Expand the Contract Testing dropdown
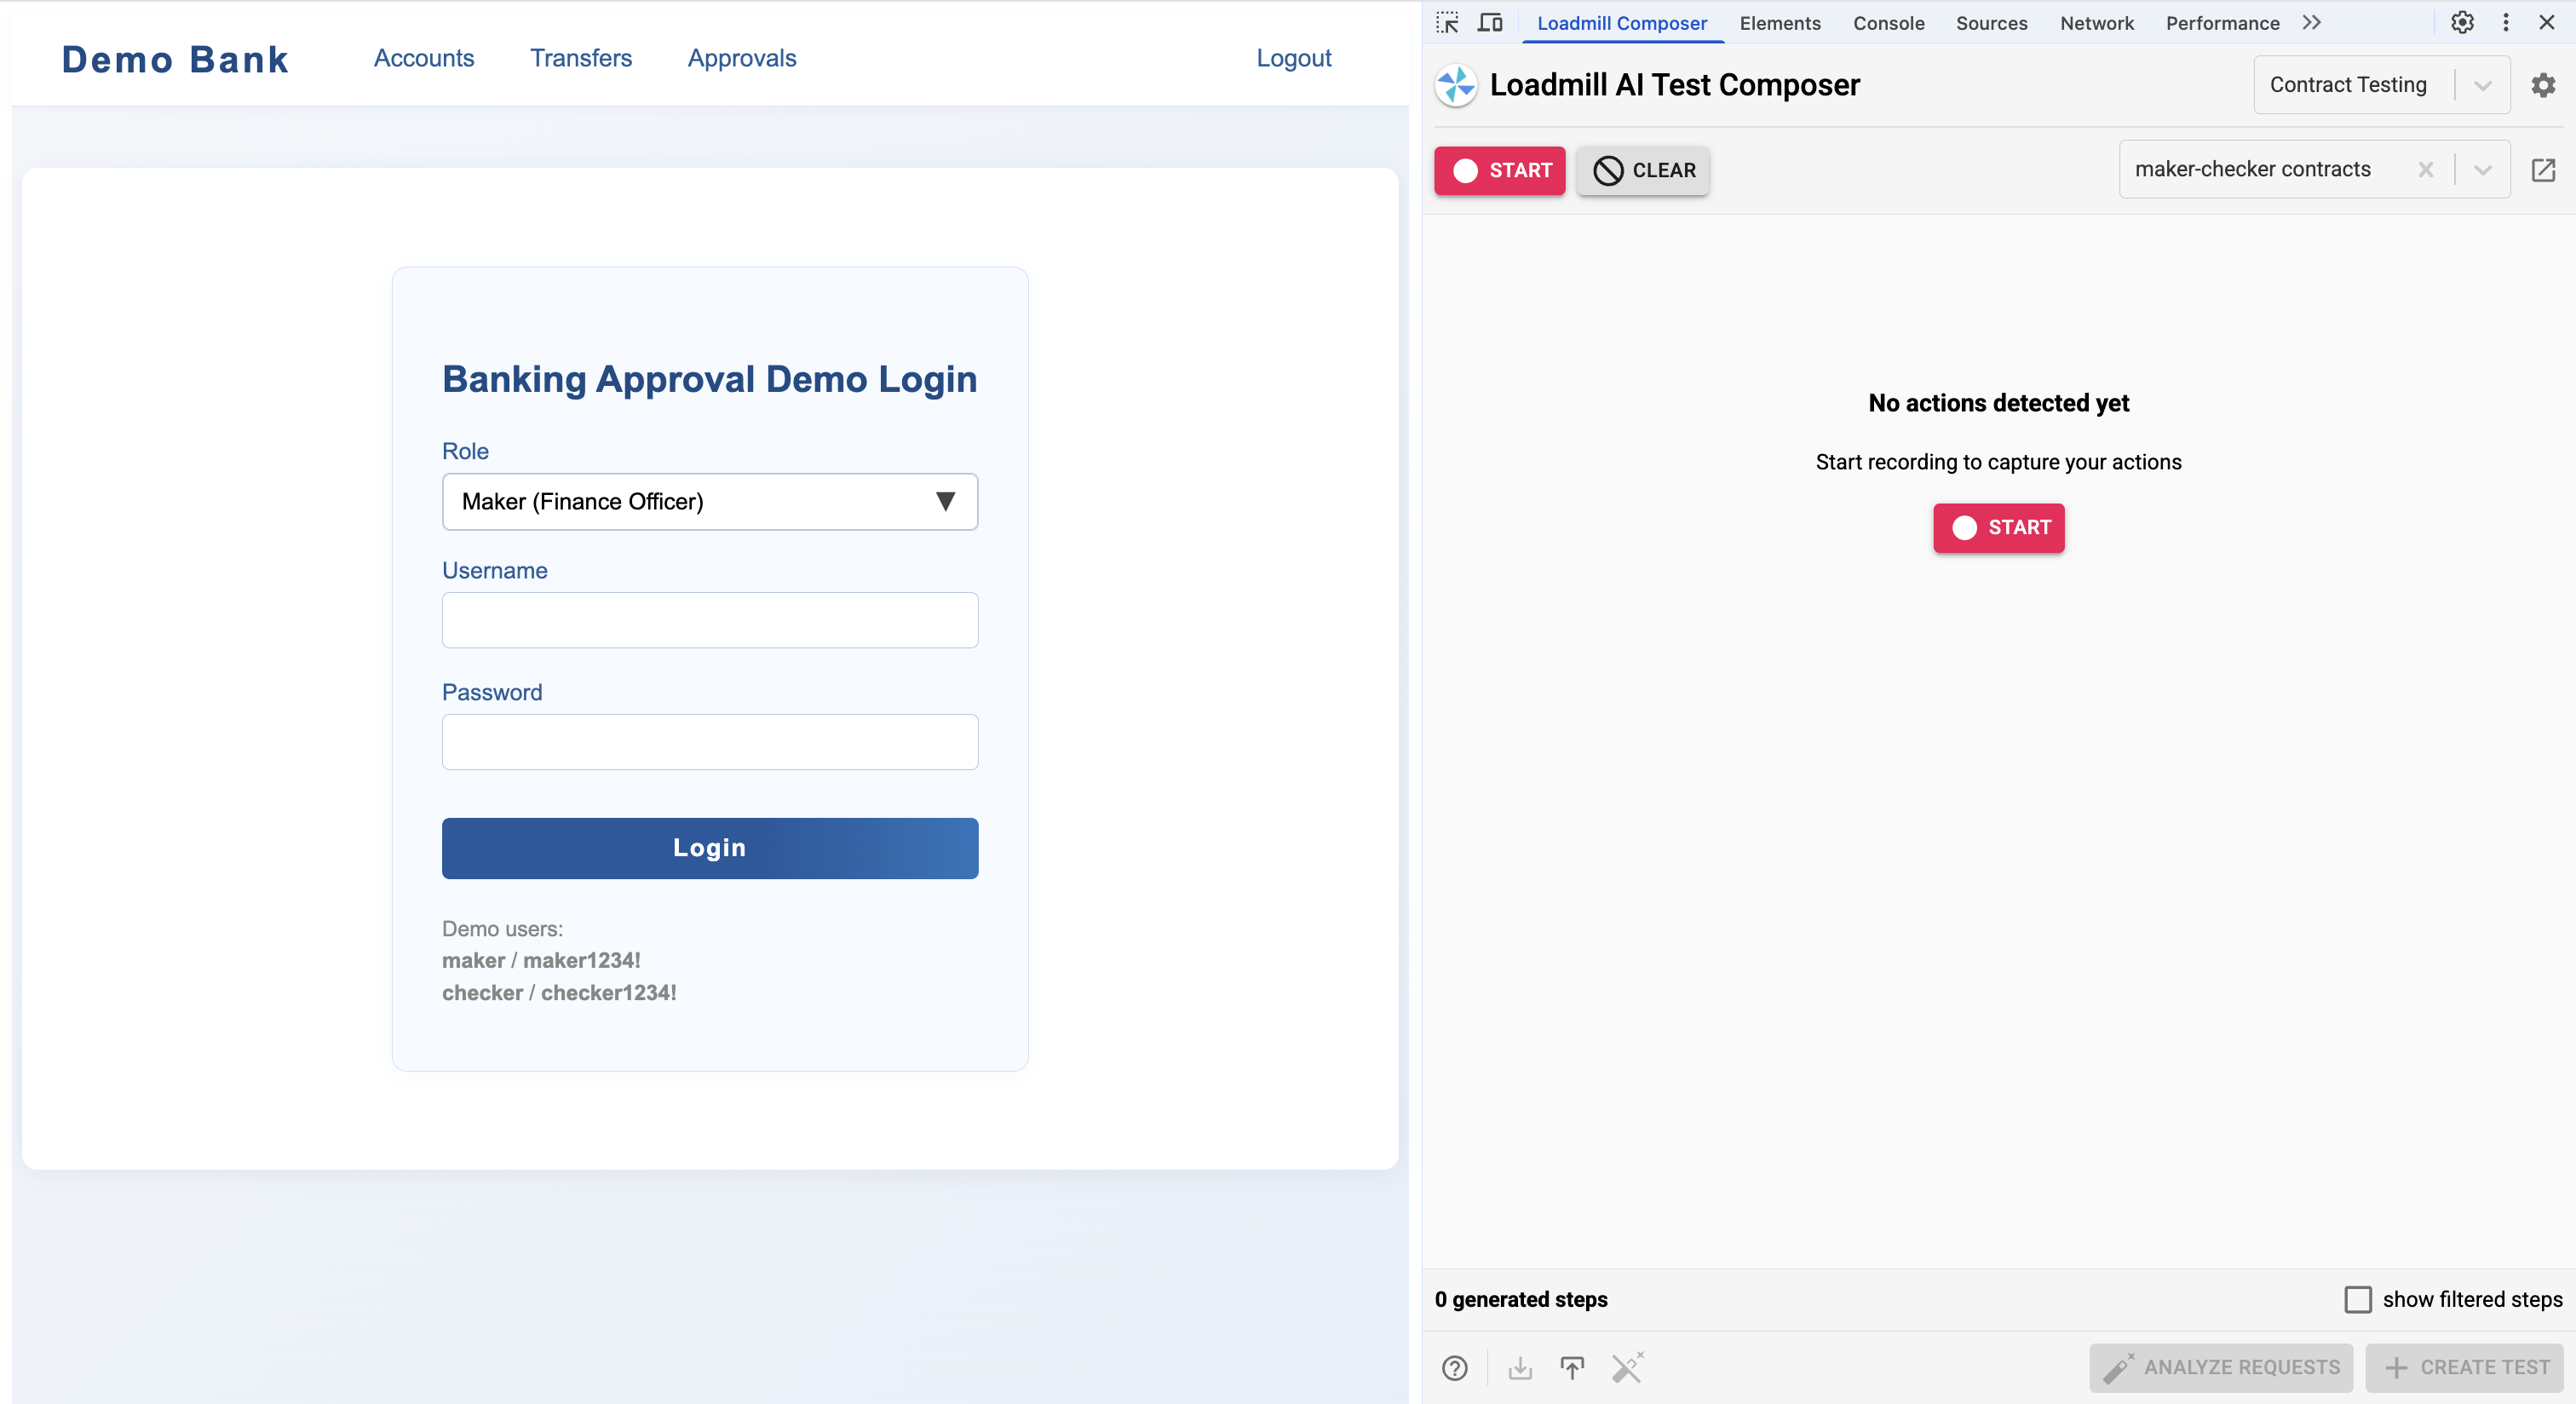This screenshot has width=2576, height=1404. pyautogui.click(x=2482, y=85)
